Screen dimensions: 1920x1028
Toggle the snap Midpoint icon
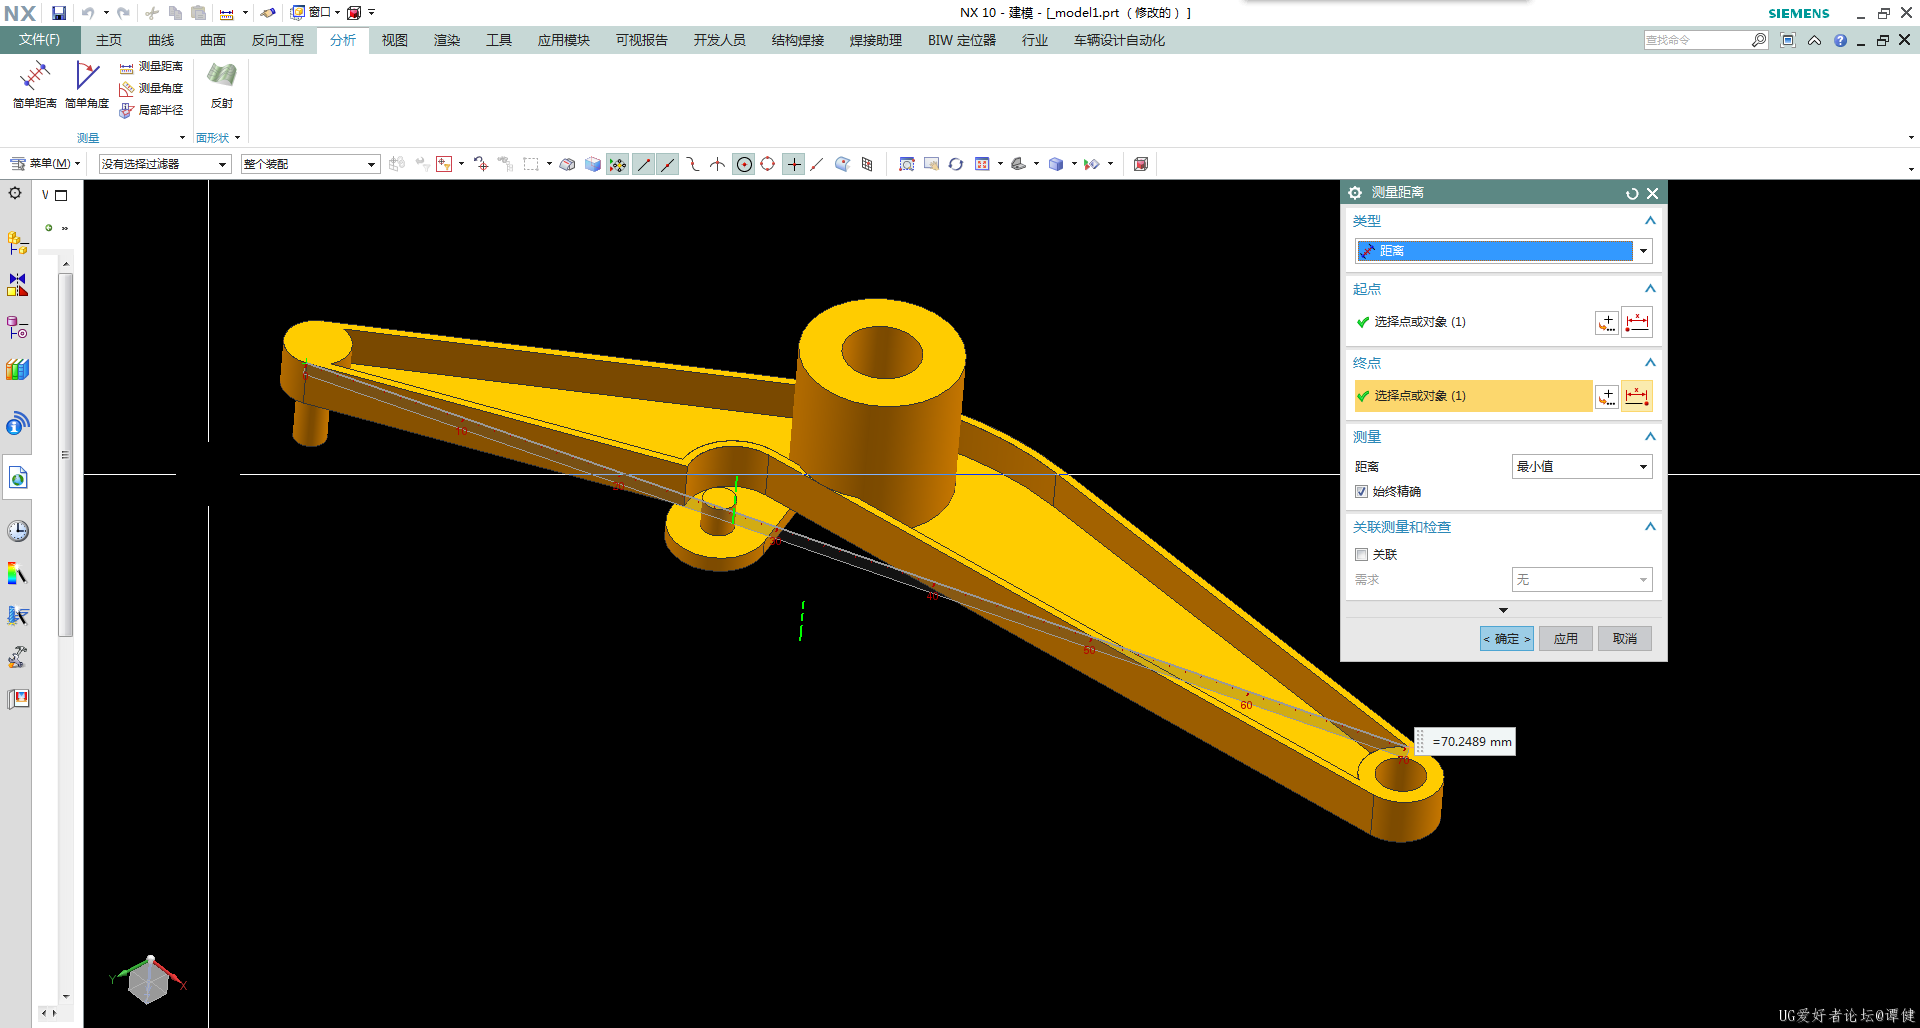[x=668, y=164]
